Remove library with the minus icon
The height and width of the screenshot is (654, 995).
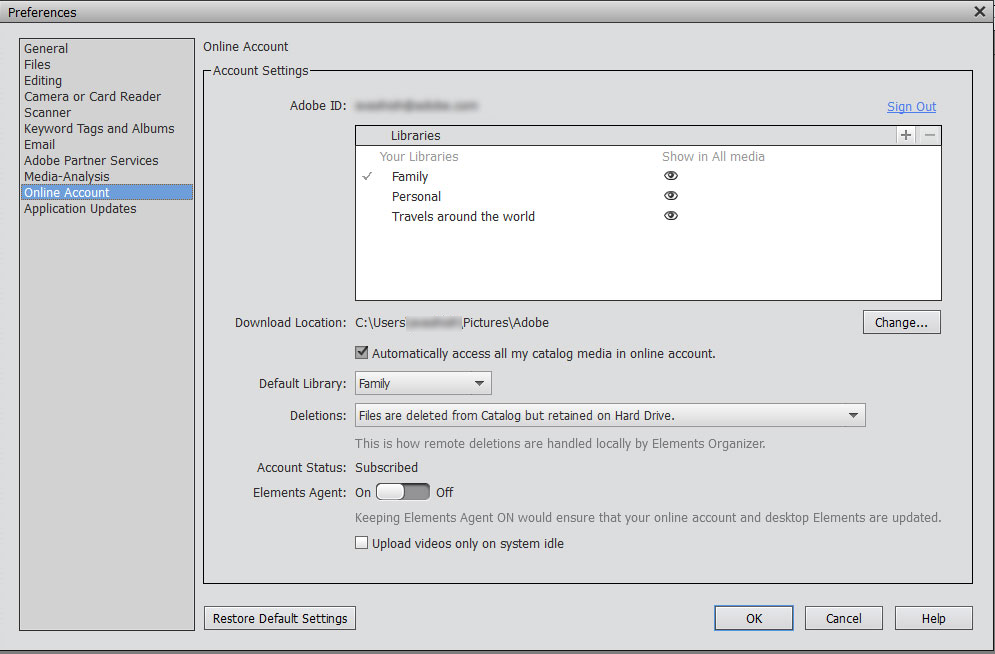click(930, 135)
